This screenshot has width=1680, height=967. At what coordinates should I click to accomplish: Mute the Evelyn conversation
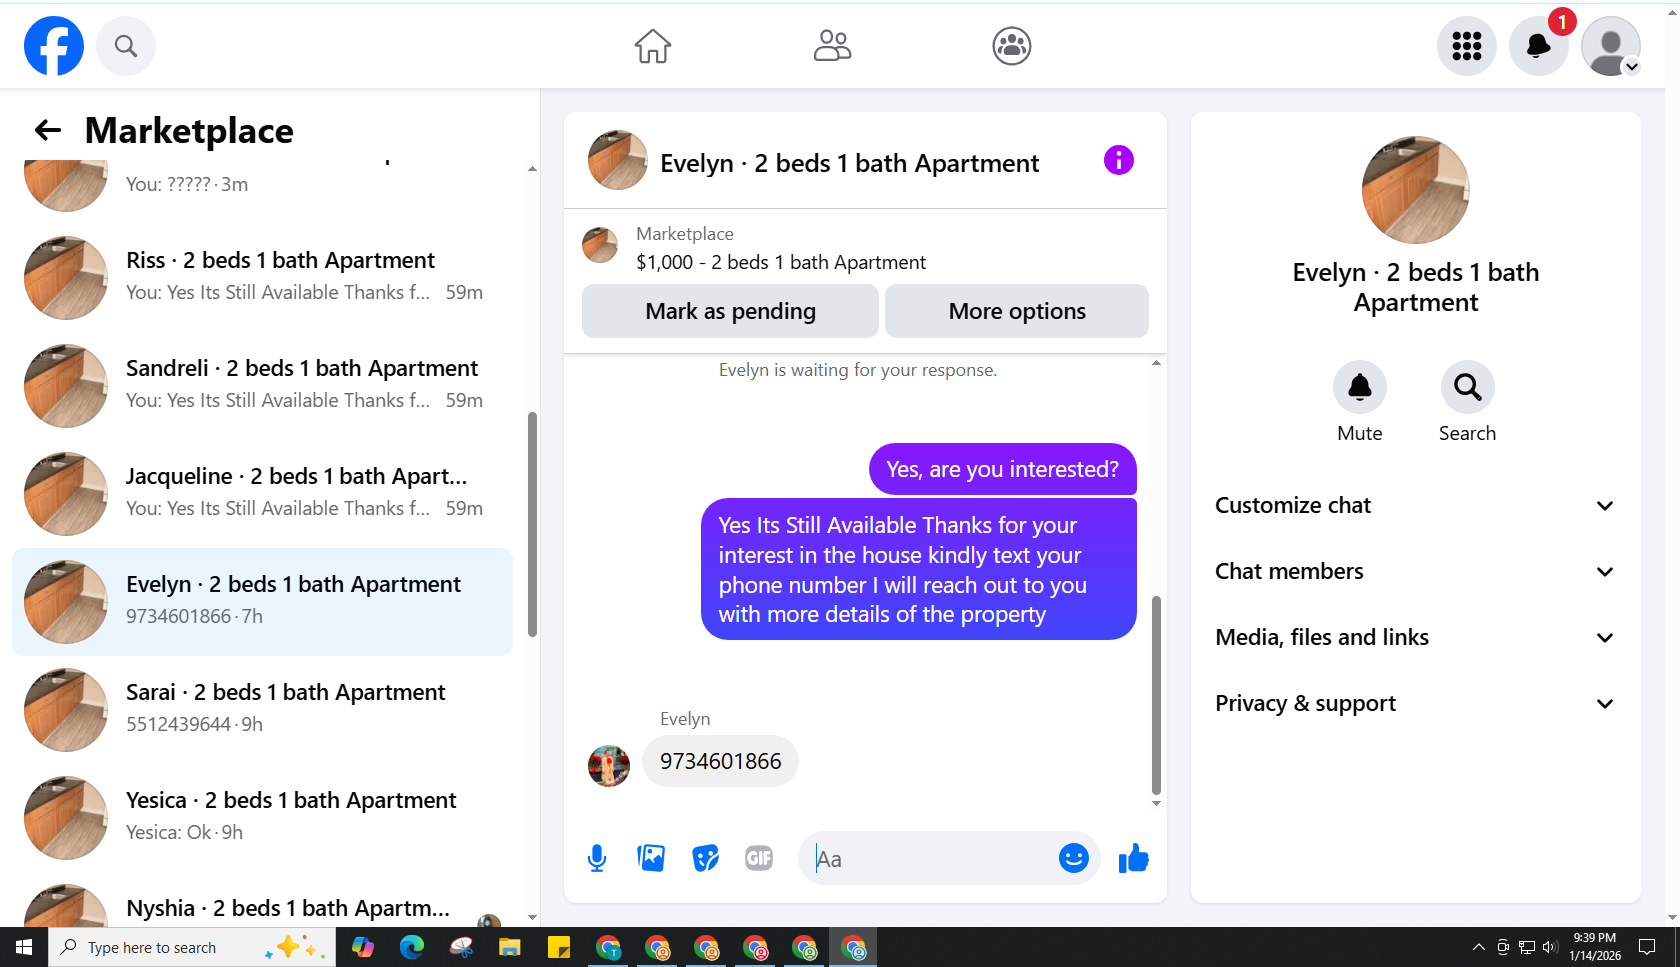(1360, 387)
